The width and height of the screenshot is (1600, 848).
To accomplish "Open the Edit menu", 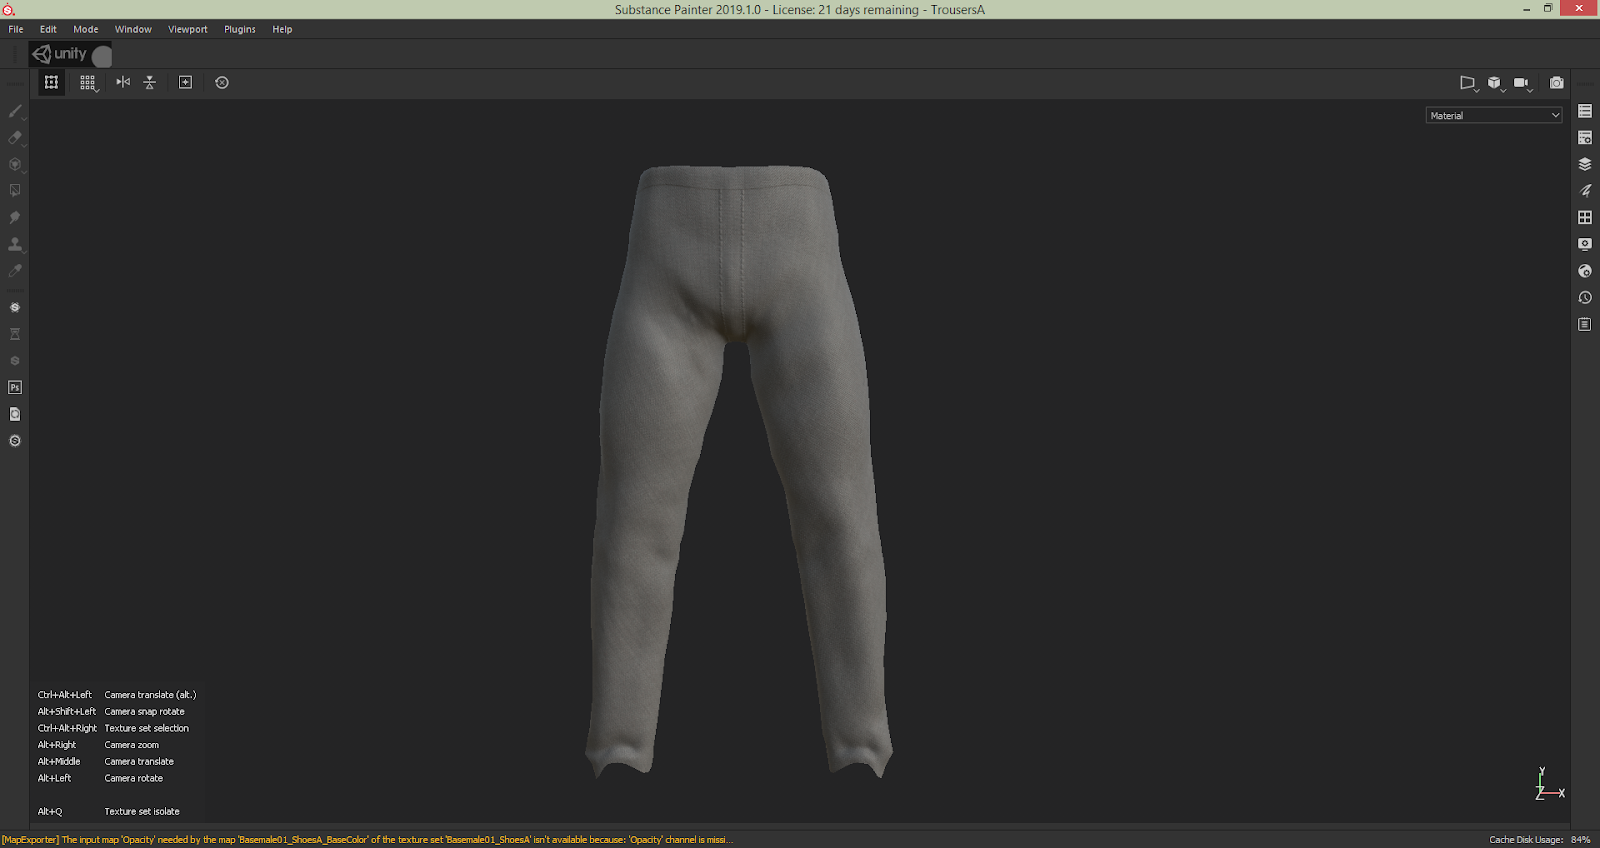I will tap(48, 29).
